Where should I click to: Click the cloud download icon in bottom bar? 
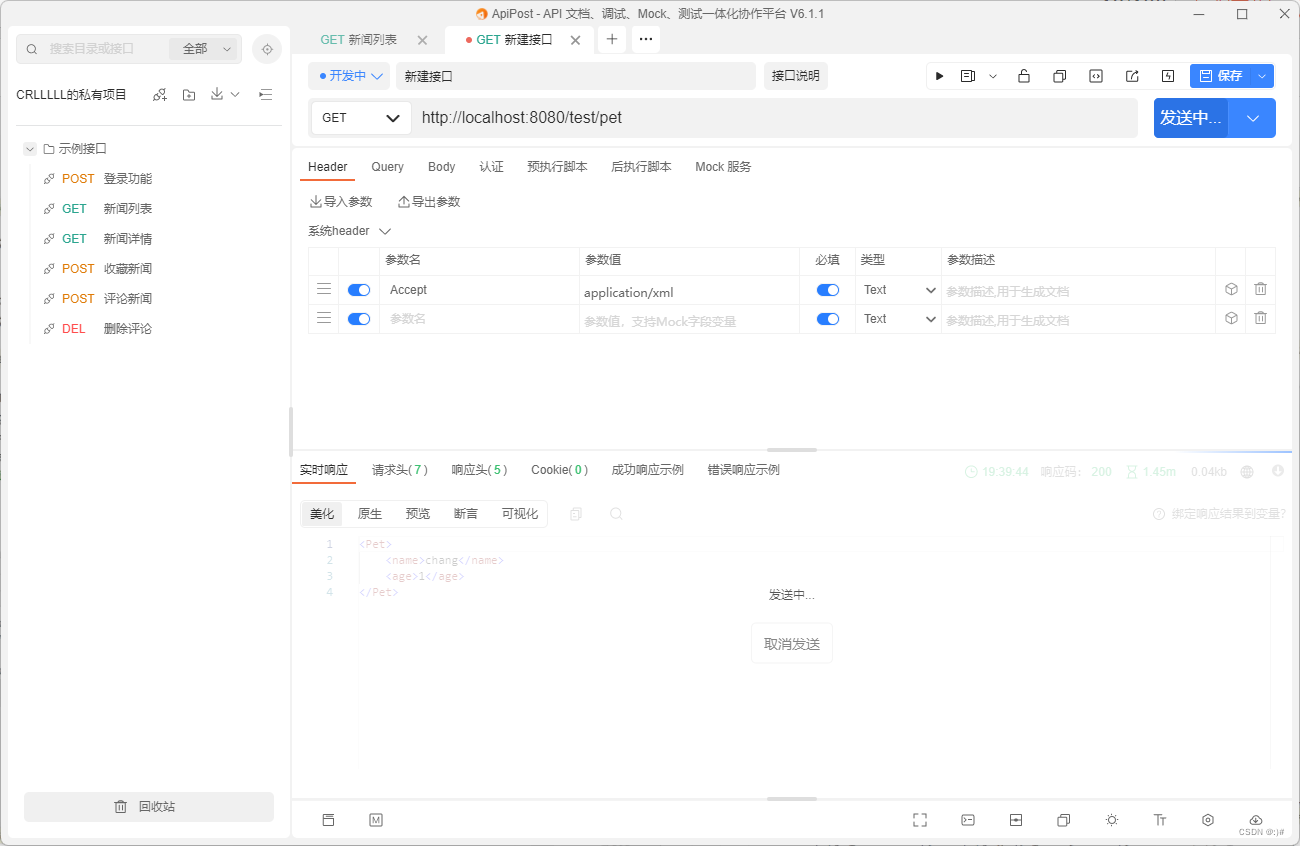click(1256, 820)
